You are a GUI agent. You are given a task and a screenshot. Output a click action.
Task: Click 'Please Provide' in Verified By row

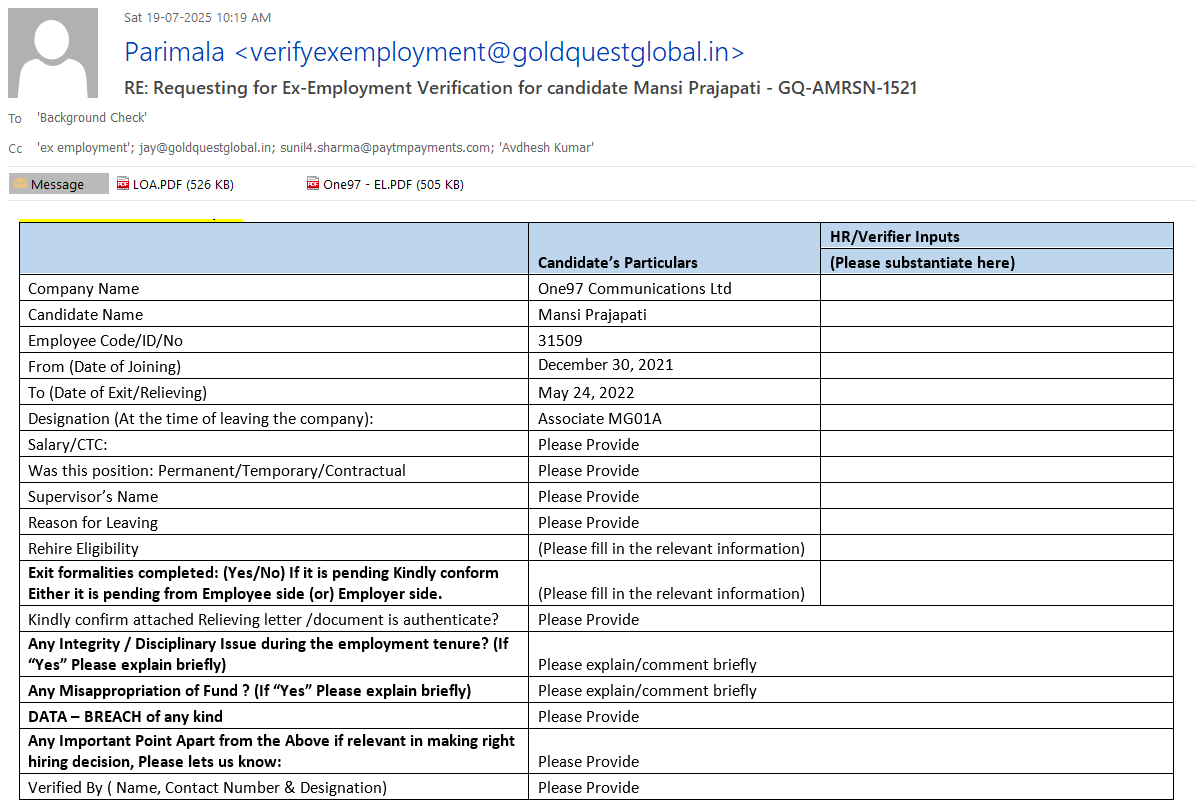coord(588,787)
